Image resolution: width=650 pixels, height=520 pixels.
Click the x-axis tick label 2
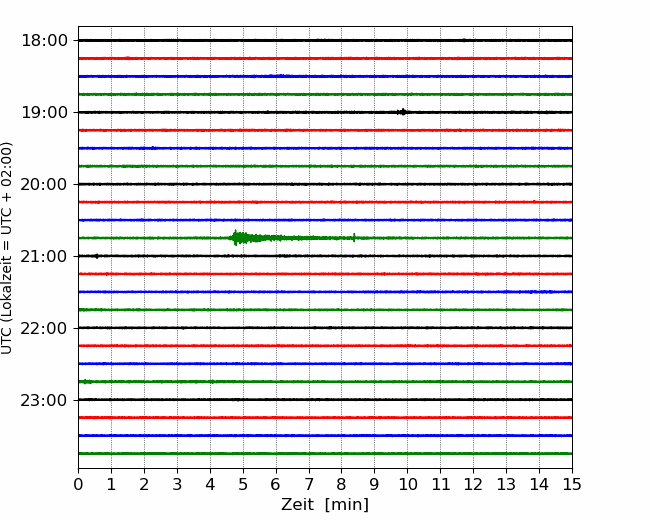tap(144, 484)
